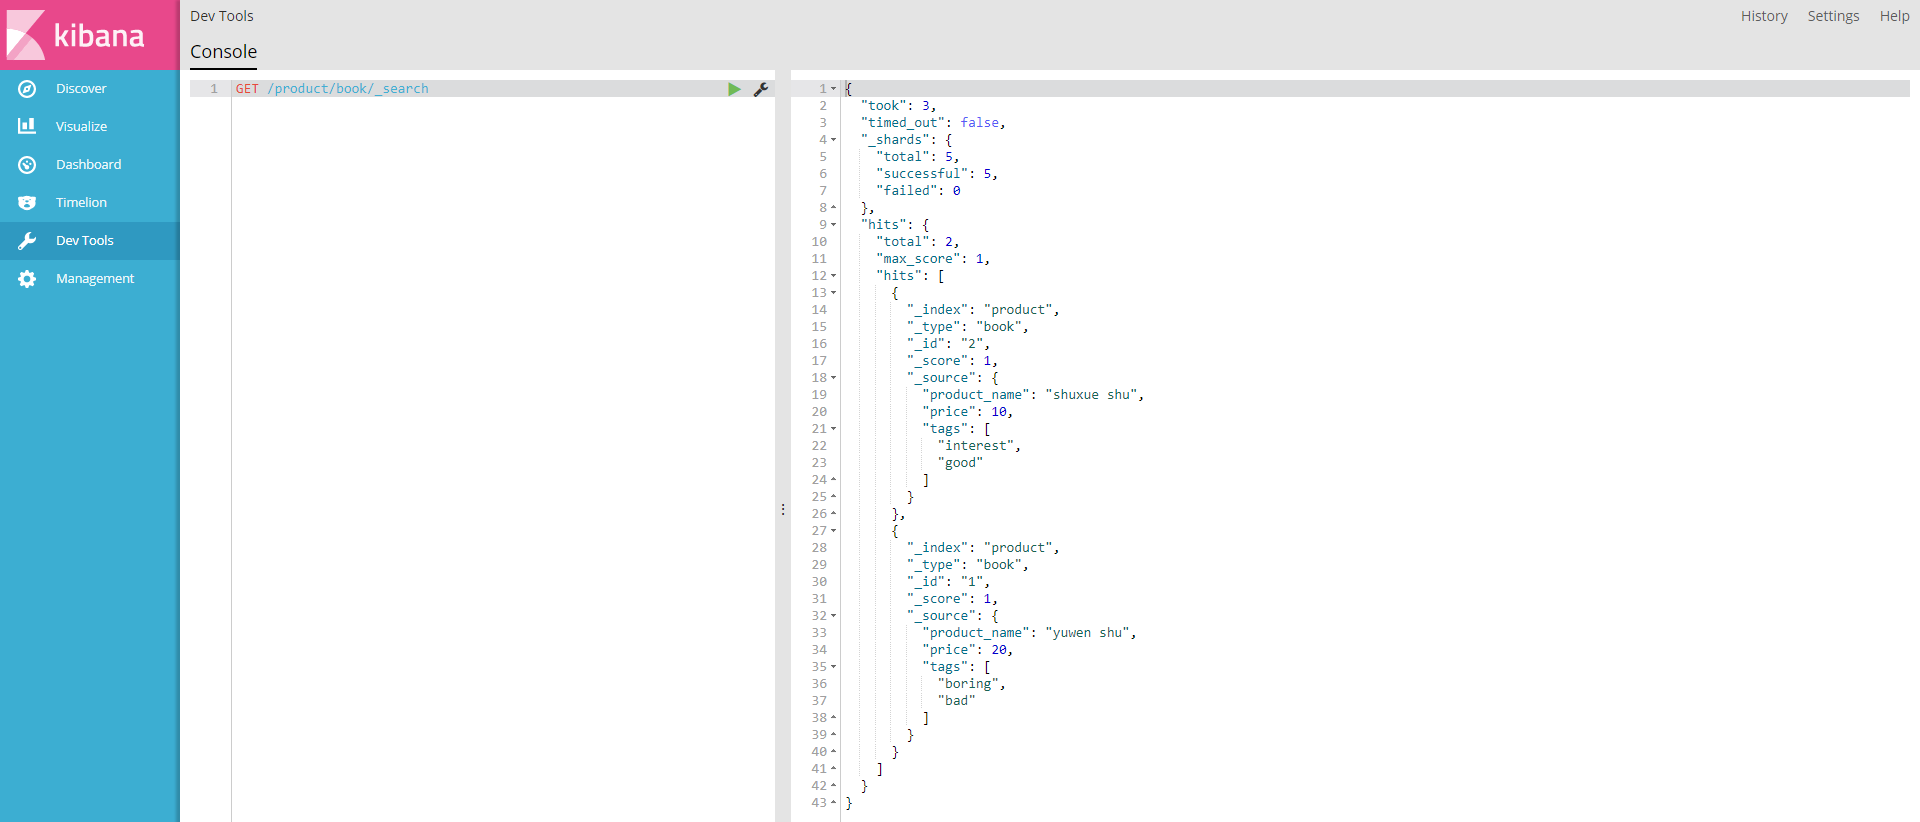Click the "took": 3 line

(898, 106)
